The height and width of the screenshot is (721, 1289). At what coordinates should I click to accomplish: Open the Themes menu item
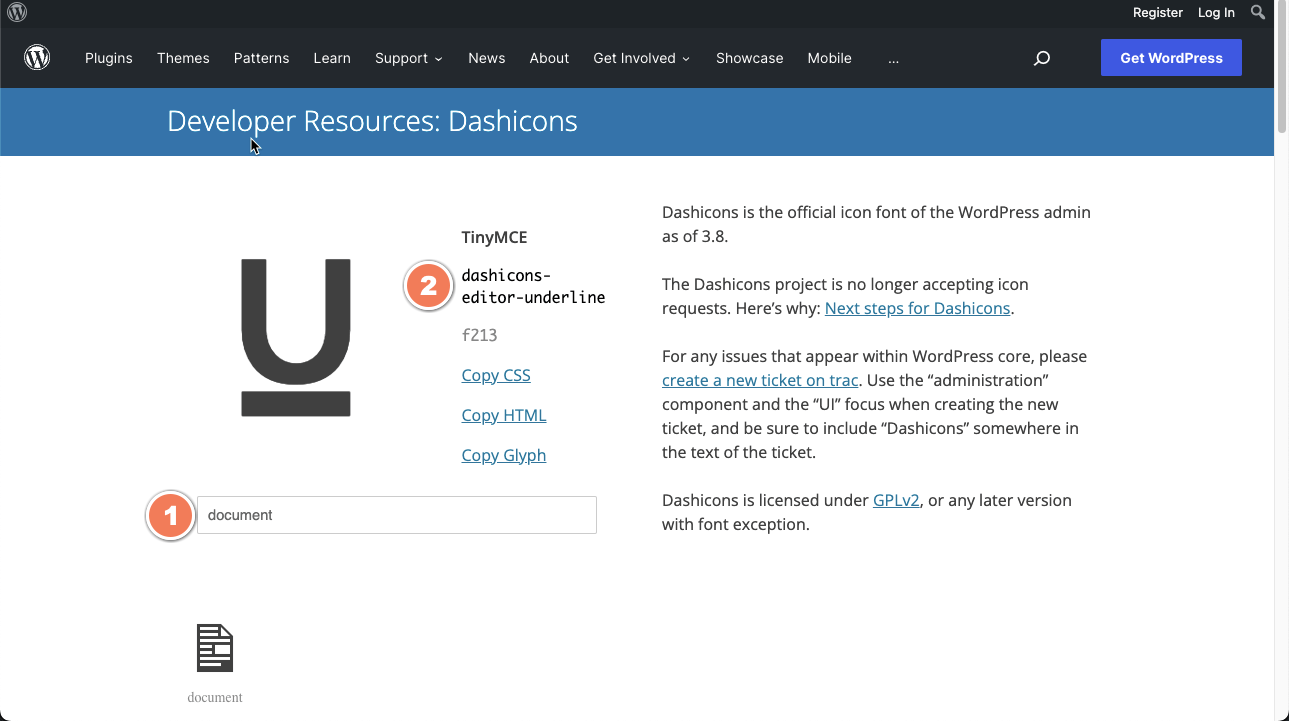[x=183, y=58]
